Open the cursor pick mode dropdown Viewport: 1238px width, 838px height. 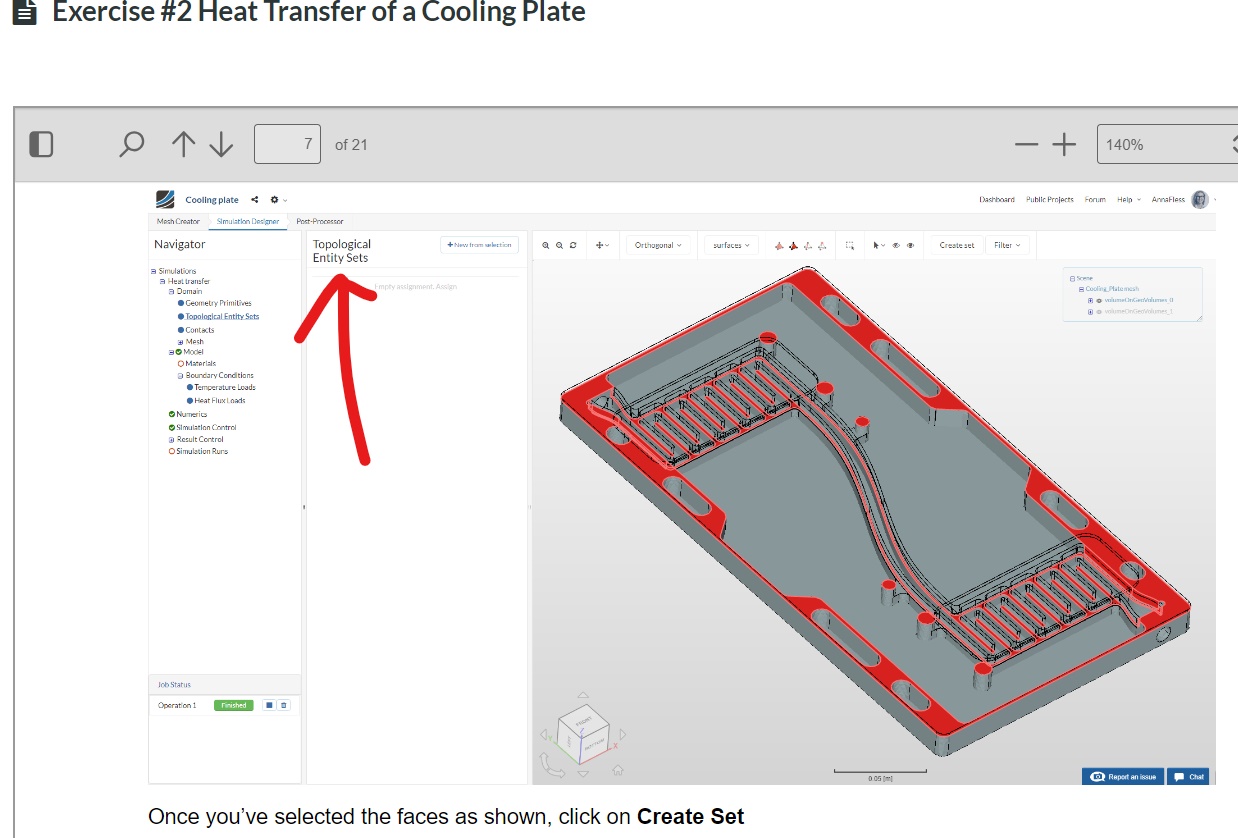tap(880, 245)
